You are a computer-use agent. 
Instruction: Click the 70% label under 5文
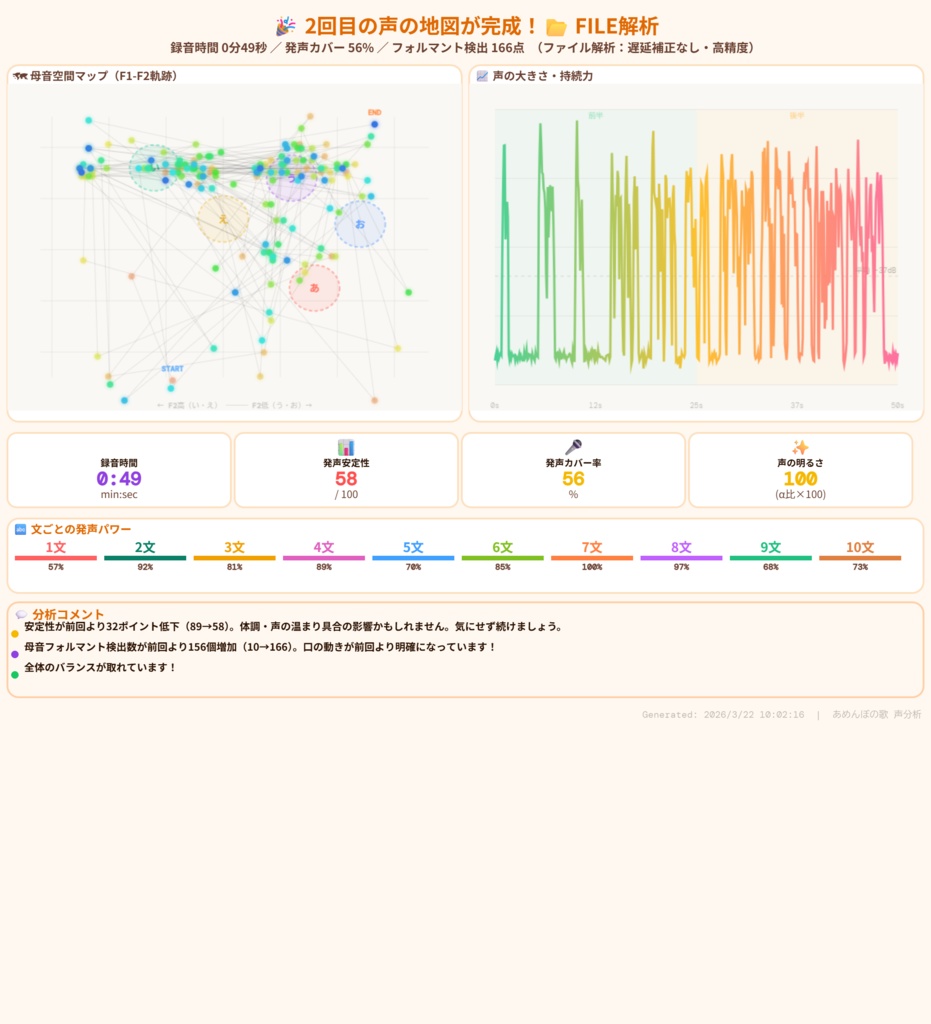pyautogui.click(x=413, y=567)
